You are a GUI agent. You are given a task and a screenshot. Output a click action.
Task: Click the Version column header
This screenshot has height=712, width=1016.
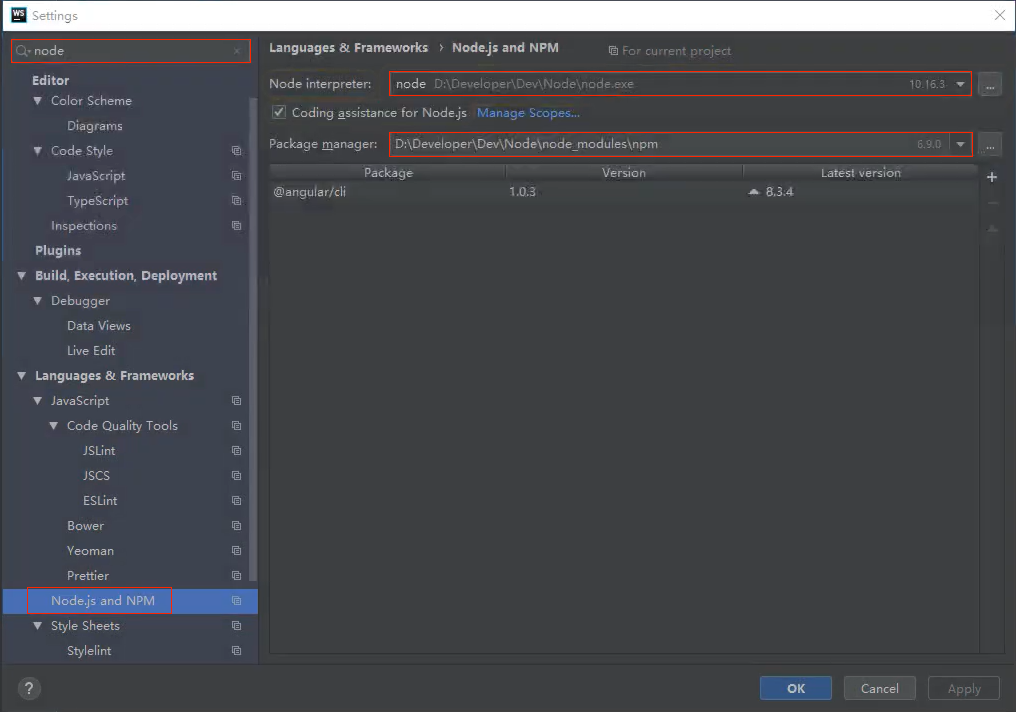click(x=623, y=172)
